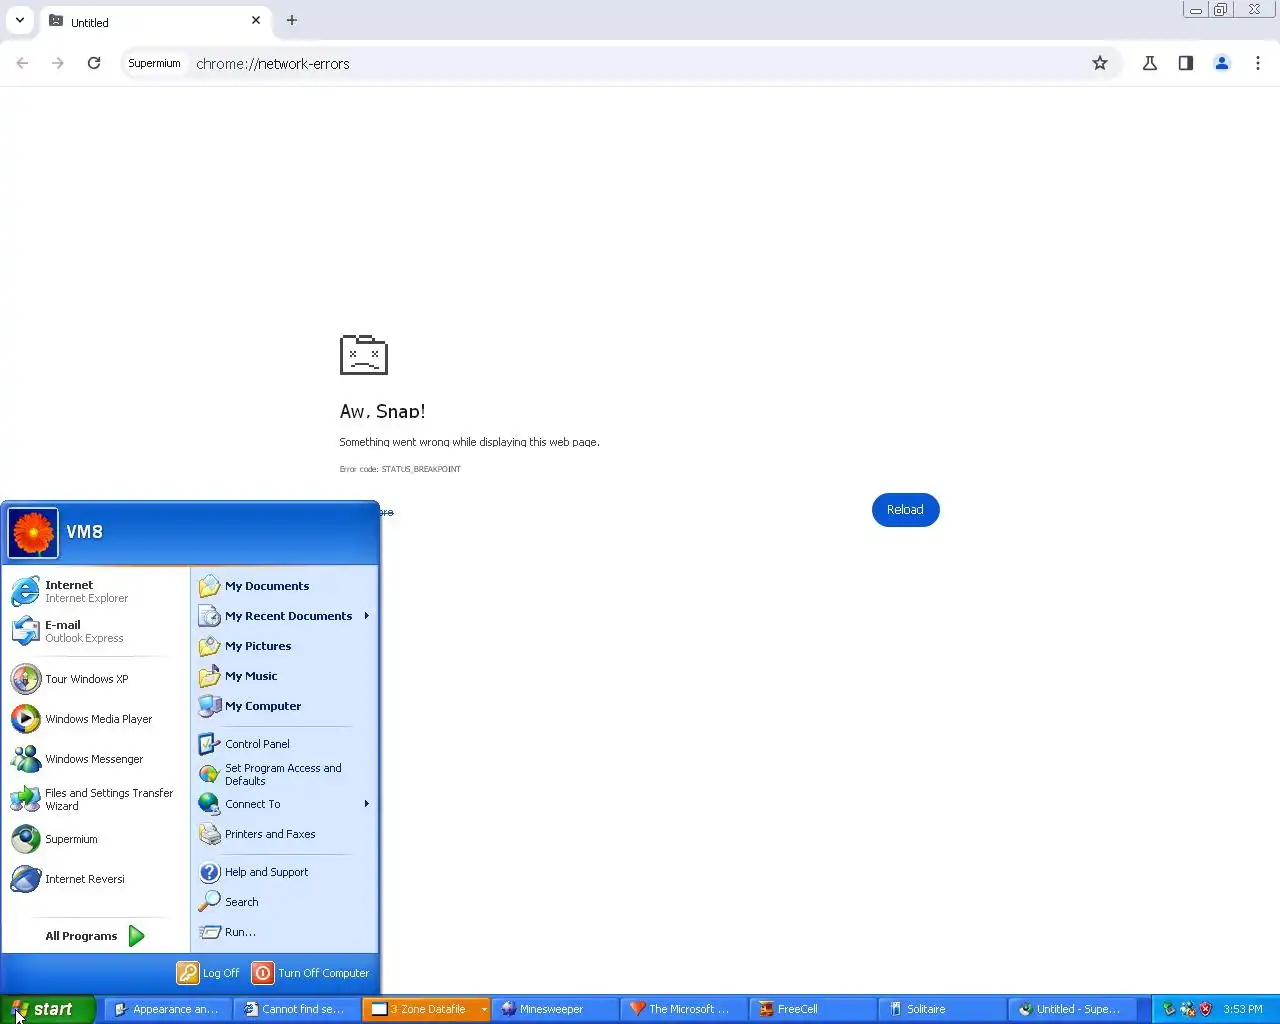The height and width of the screenshot is (1024, 1280).
Task: Switch to Cannot find se... taskbar window
Action: point(296,1009)
